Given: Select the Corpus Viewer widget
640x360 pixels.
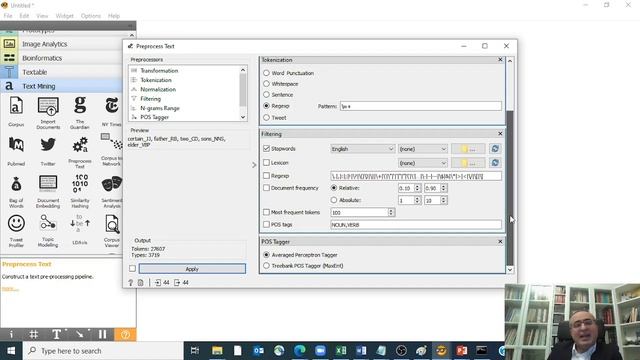Looking at the screenshot, I should pos(111,231).
